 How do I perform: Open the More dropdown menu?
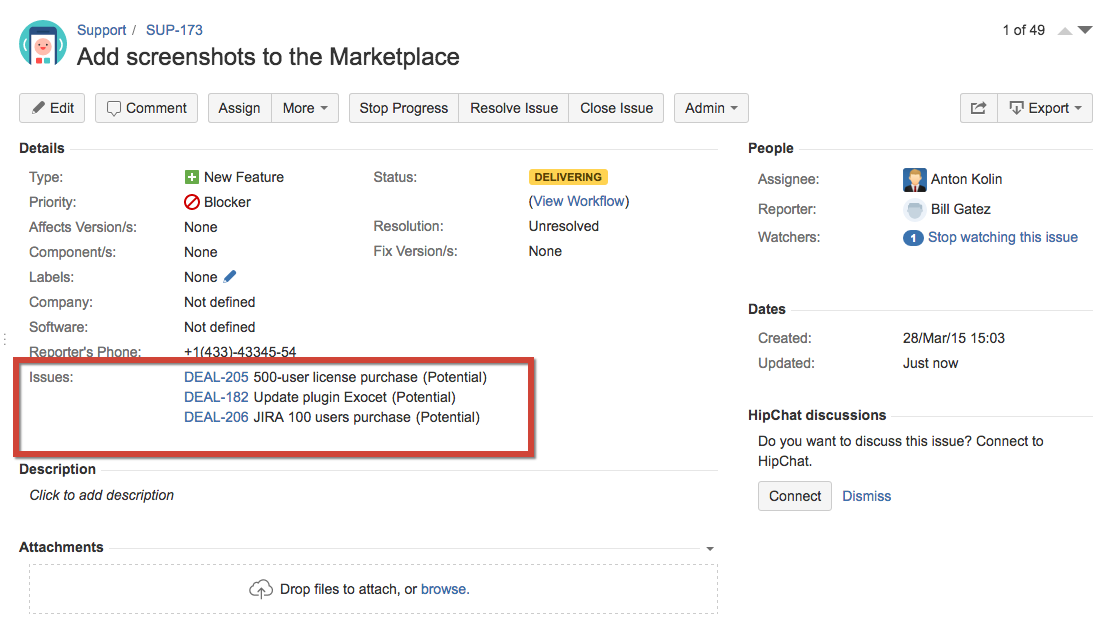point(305,108)
